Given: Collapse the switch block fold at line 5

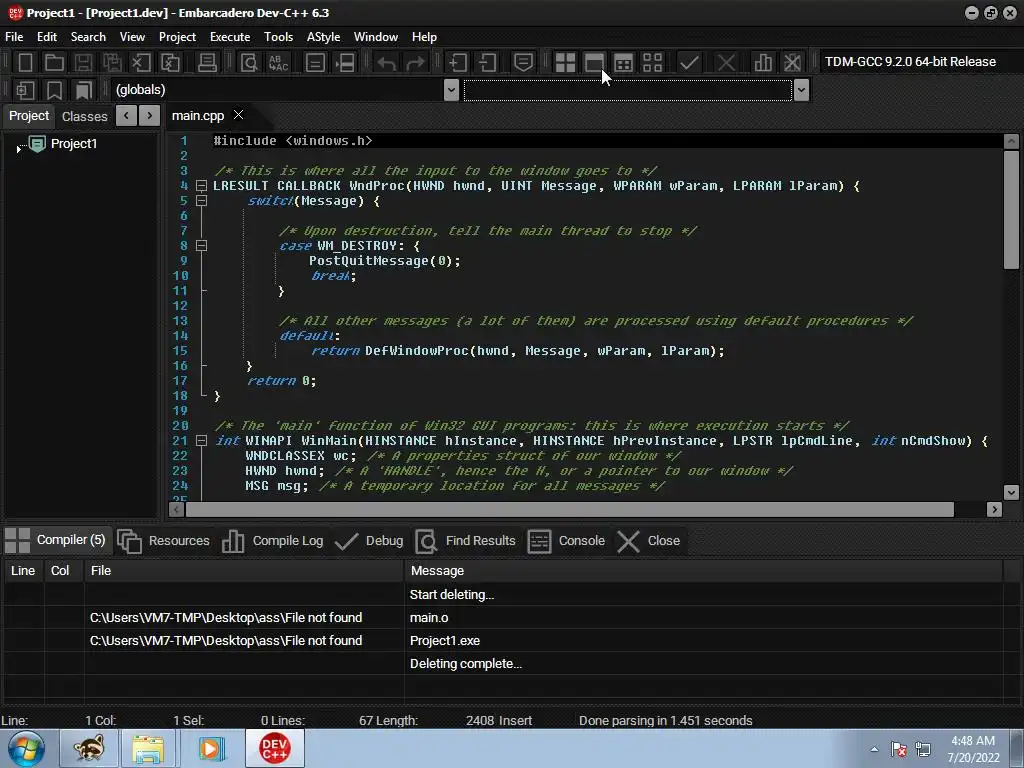Looking at the screenshot, I should 202,200.
